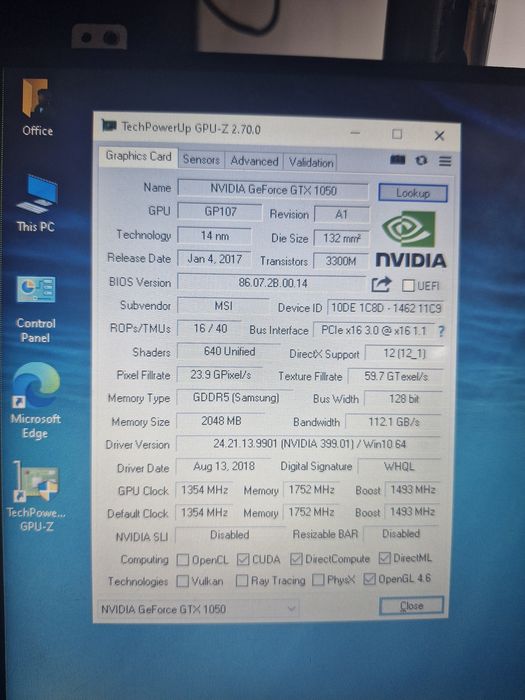525x700 pixels.
Task: Click the Die Size value 132 mm²
Action: coord(342,238)
